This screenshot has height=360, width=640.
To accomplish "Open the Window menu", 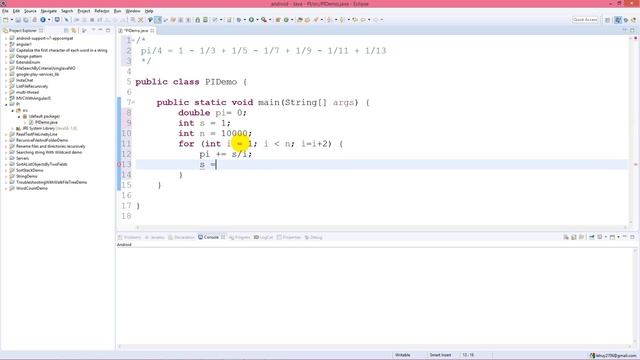I will point(133,11).
